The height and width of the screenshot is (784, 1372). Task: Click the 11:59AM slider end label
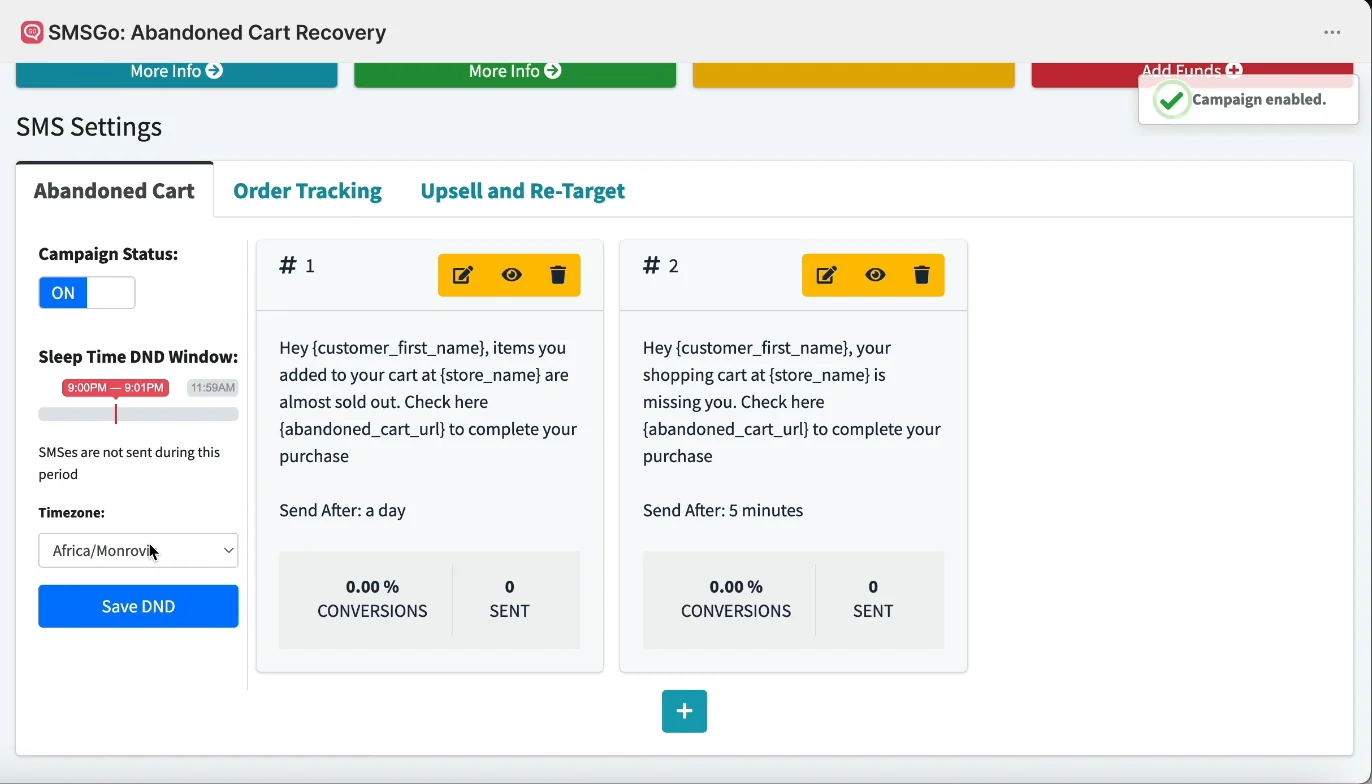click(x=213, y=388)
